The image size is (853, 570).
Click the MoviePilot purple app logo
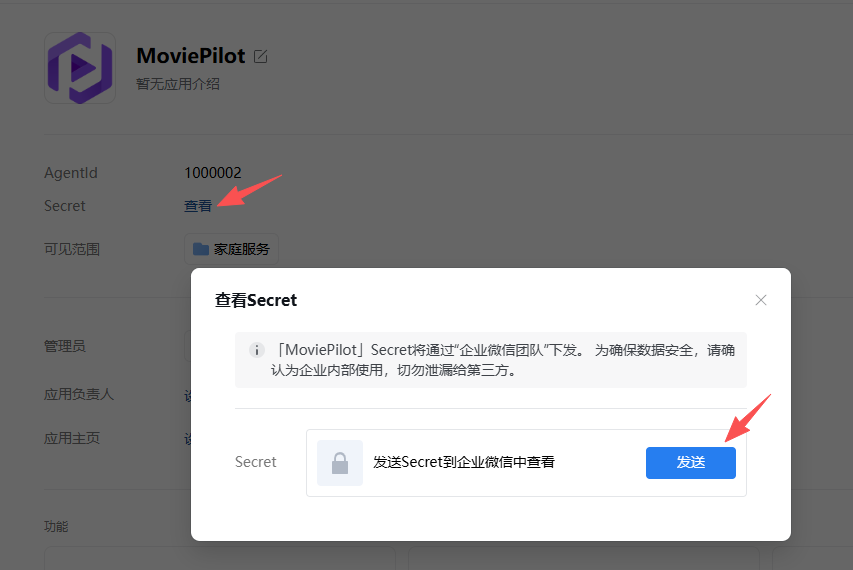pyautogui.click(x=80, y=68)
